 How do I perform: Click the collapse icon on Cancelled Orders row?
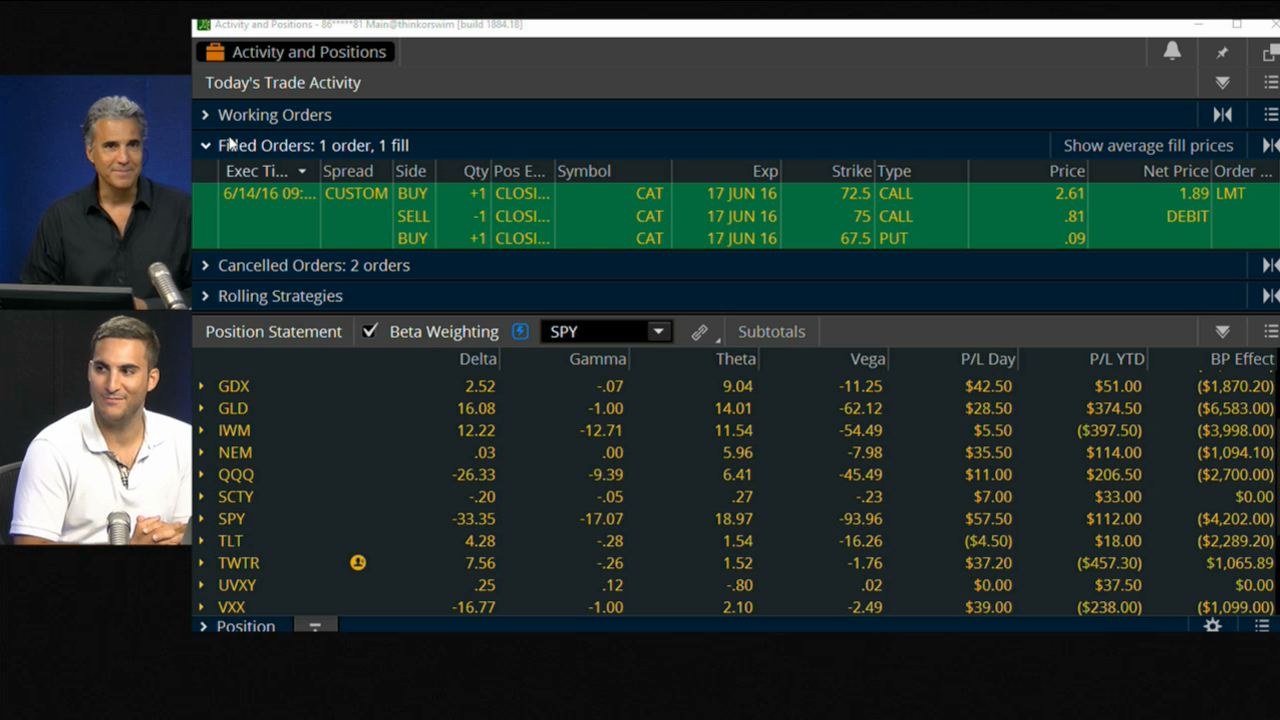click(x=1271, y=265)
